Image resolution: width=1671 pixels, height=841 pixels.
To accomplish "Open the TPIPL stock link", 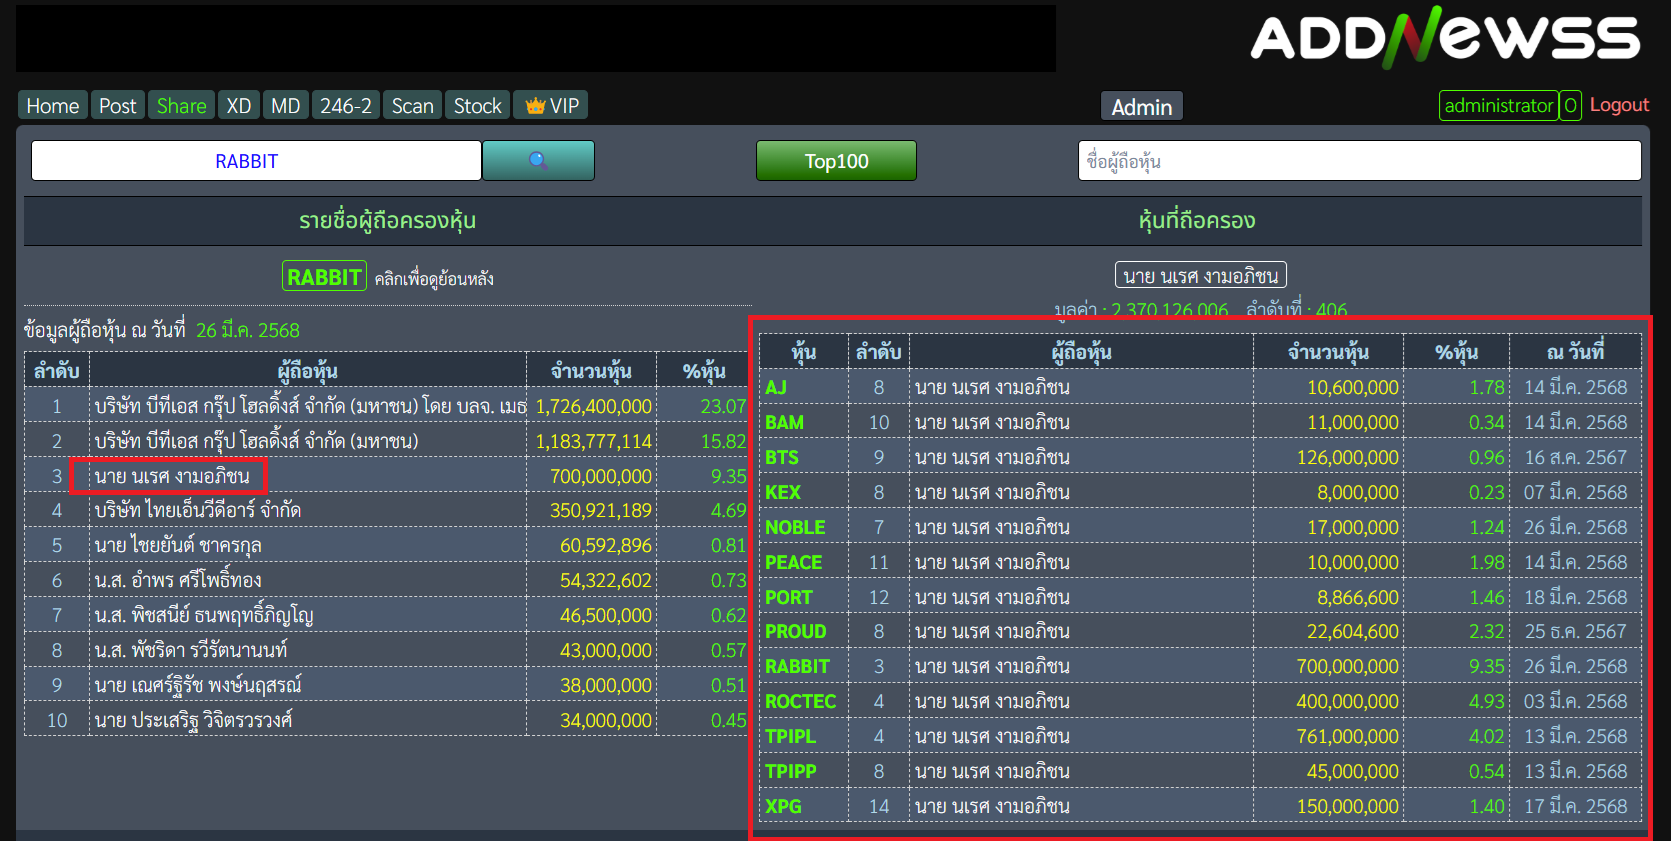I will pyautogui.click(x=790, y=737).
